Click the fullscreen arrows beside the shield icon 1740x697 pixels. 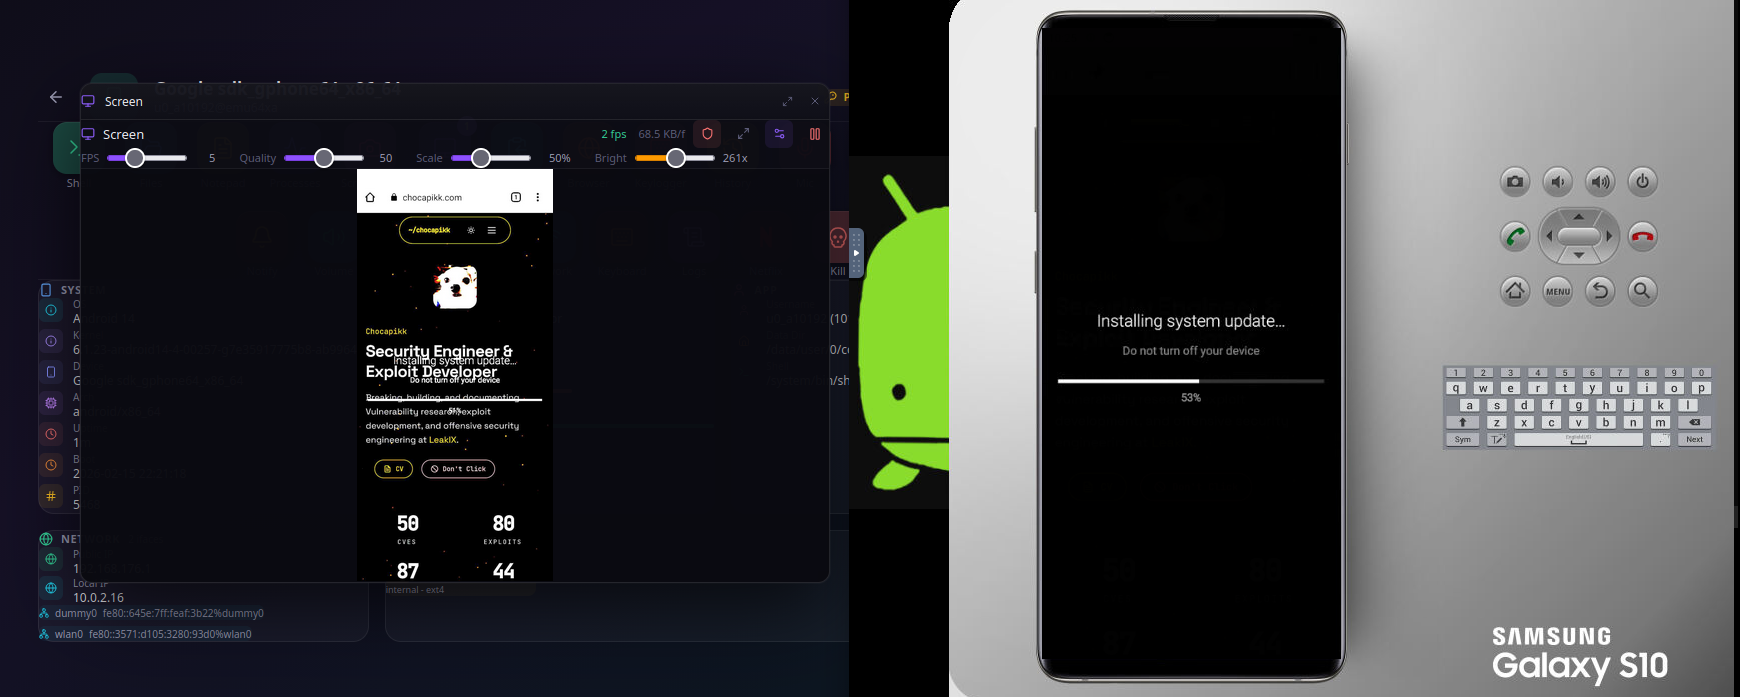743,134
